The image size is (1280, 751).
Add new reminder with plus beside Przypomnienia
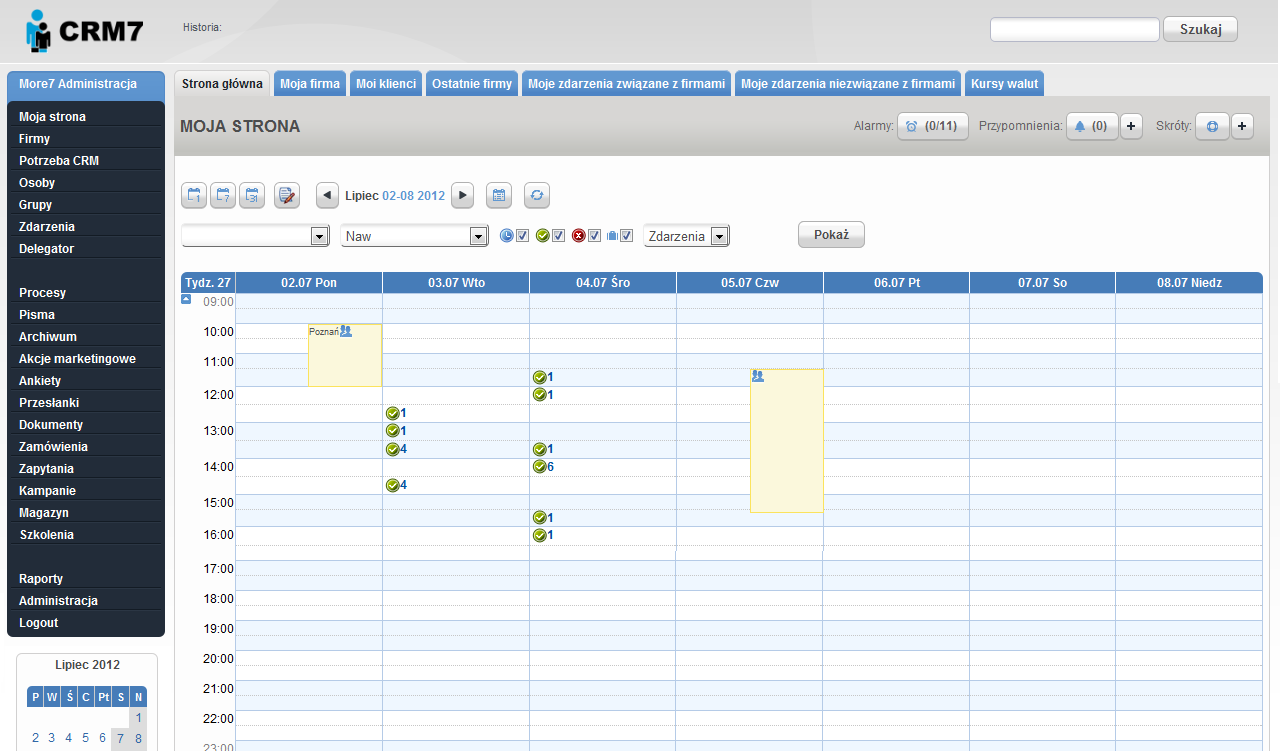(x=1130, y=127)
